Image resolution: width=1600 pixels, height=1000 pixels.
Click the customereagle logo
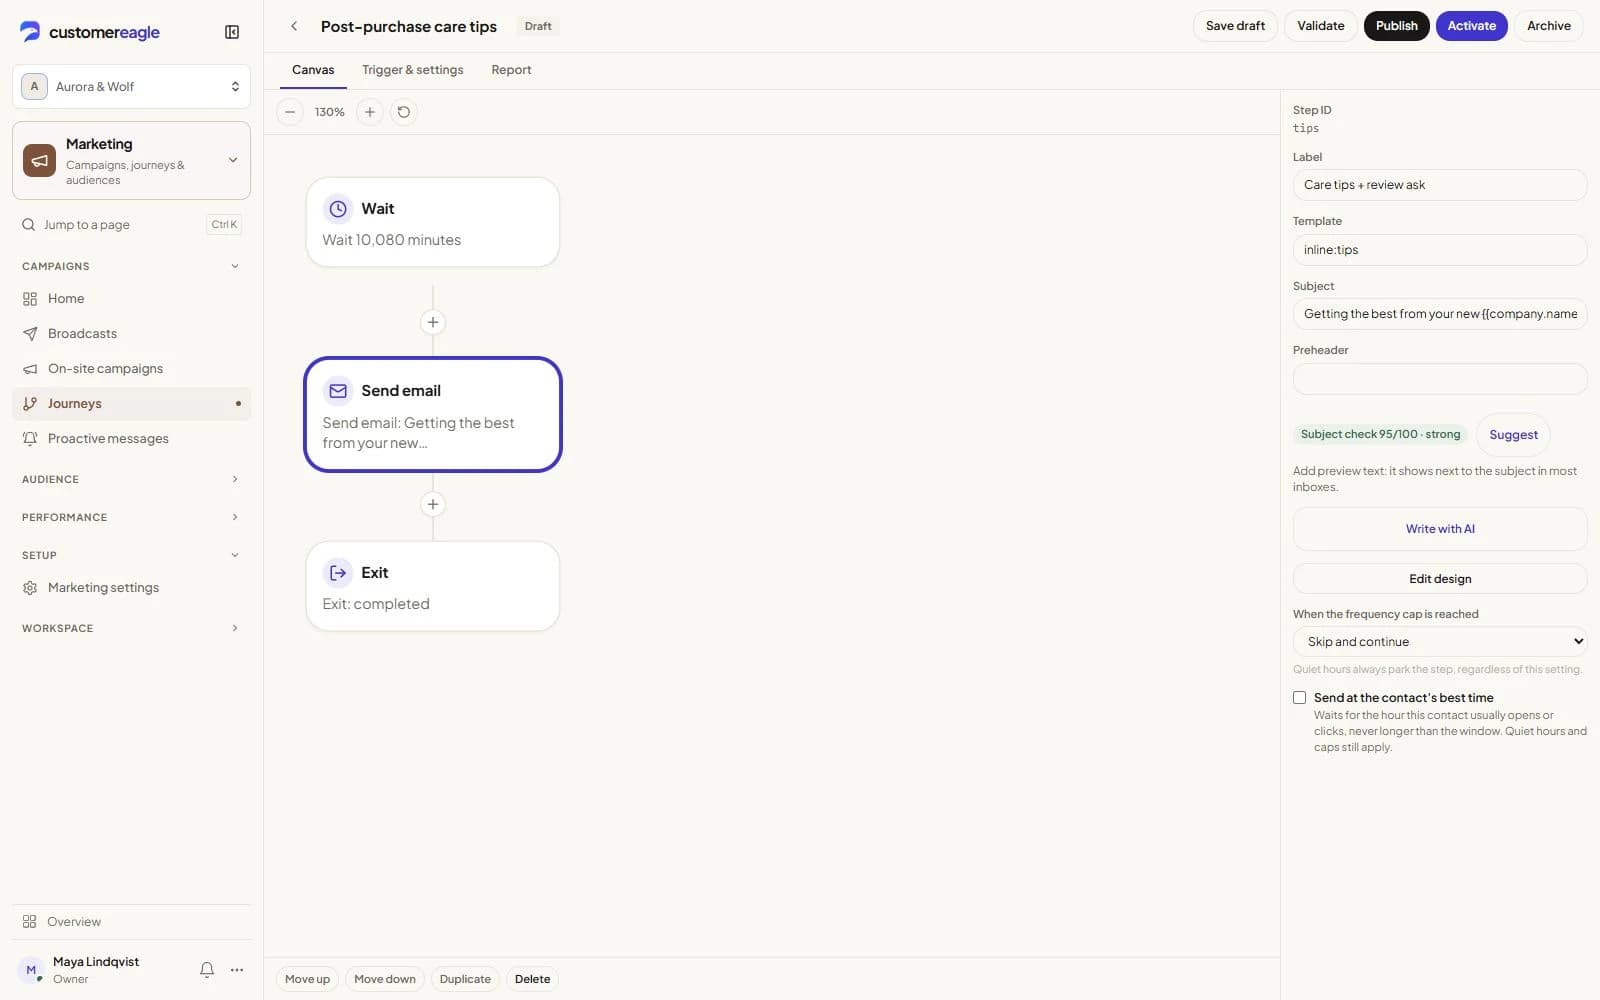[90, 32]
